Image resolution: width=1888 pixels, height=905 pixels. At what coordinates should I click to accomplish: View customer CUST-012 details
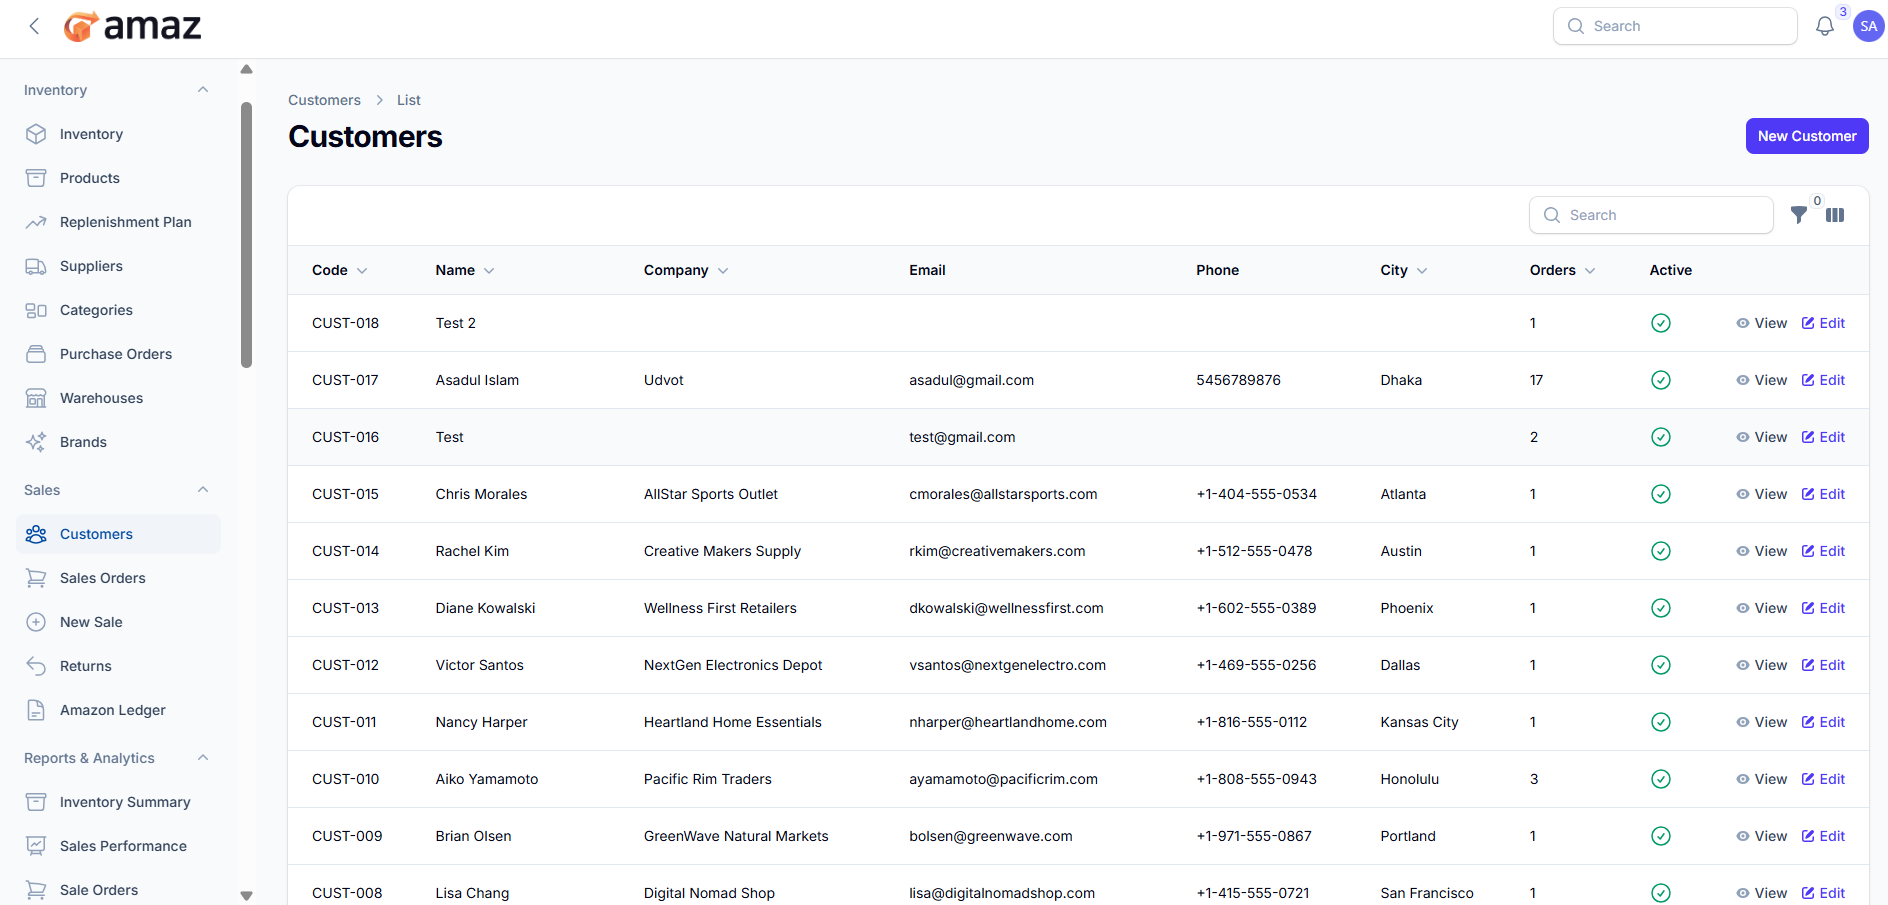coord(1762,665)
